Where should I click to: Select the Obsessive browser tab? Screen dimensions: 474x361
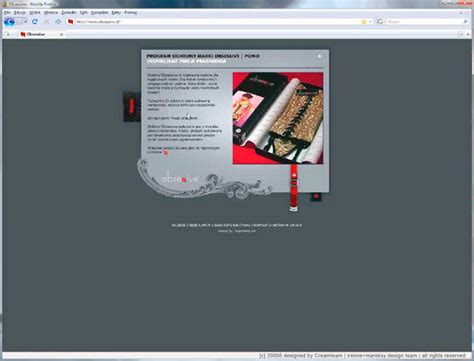pos(41,34)
